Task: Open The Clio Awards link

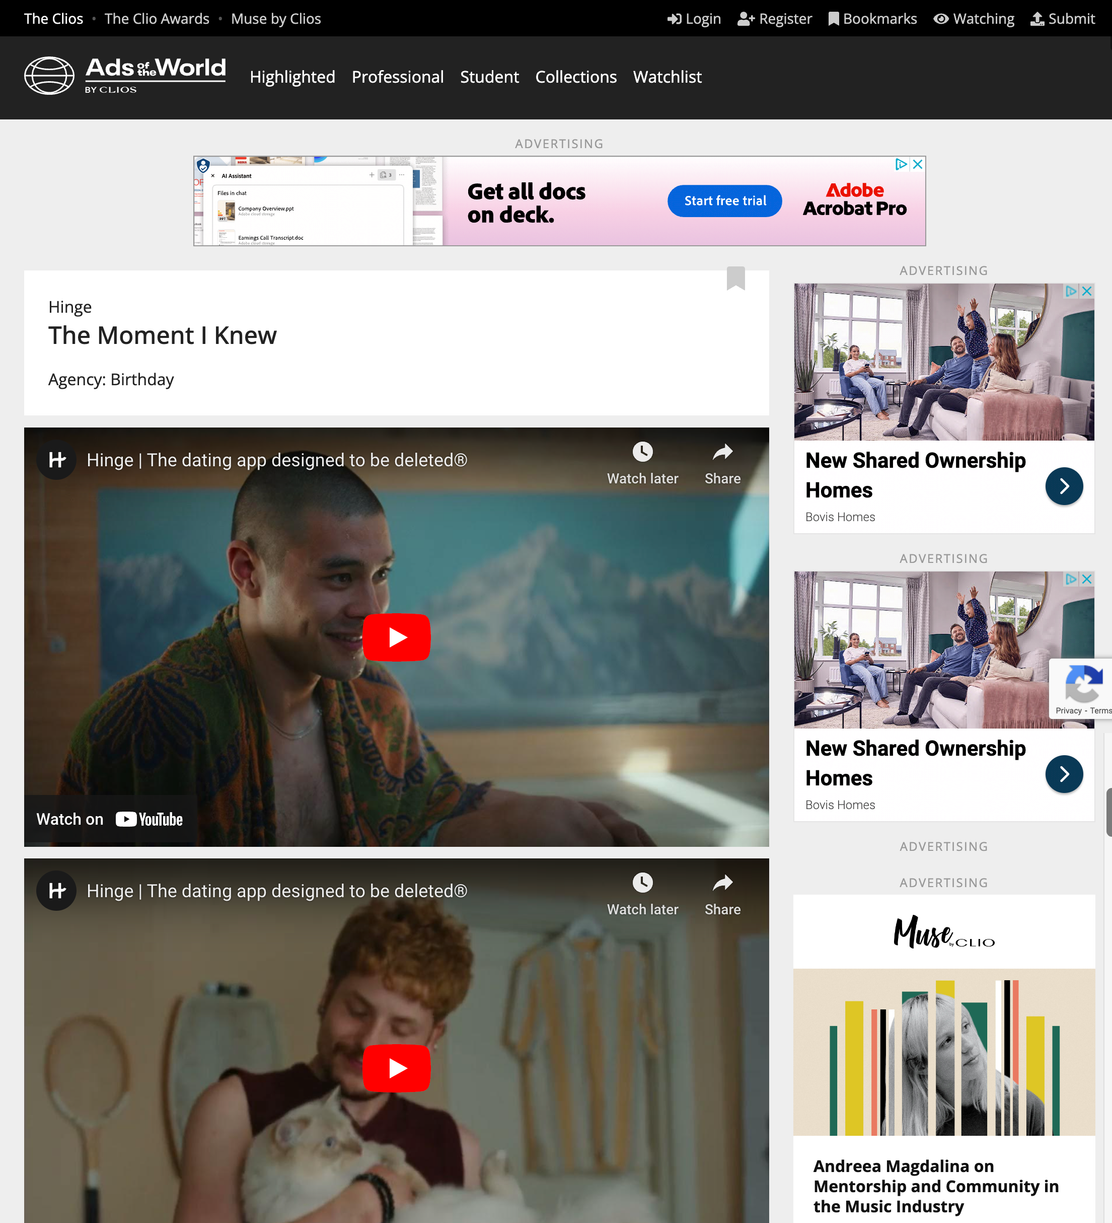Action: (x=157, y=18)
